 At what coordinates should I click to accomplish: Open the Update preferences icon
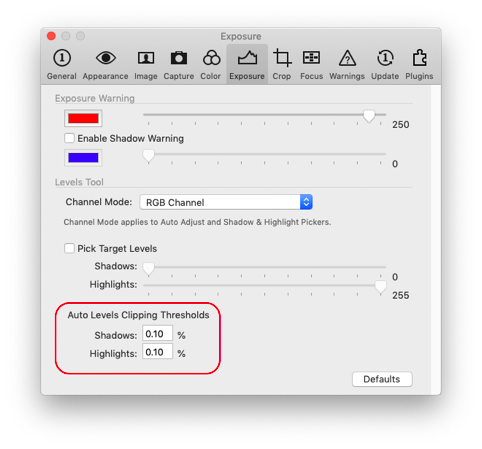(x=385, y=65)
